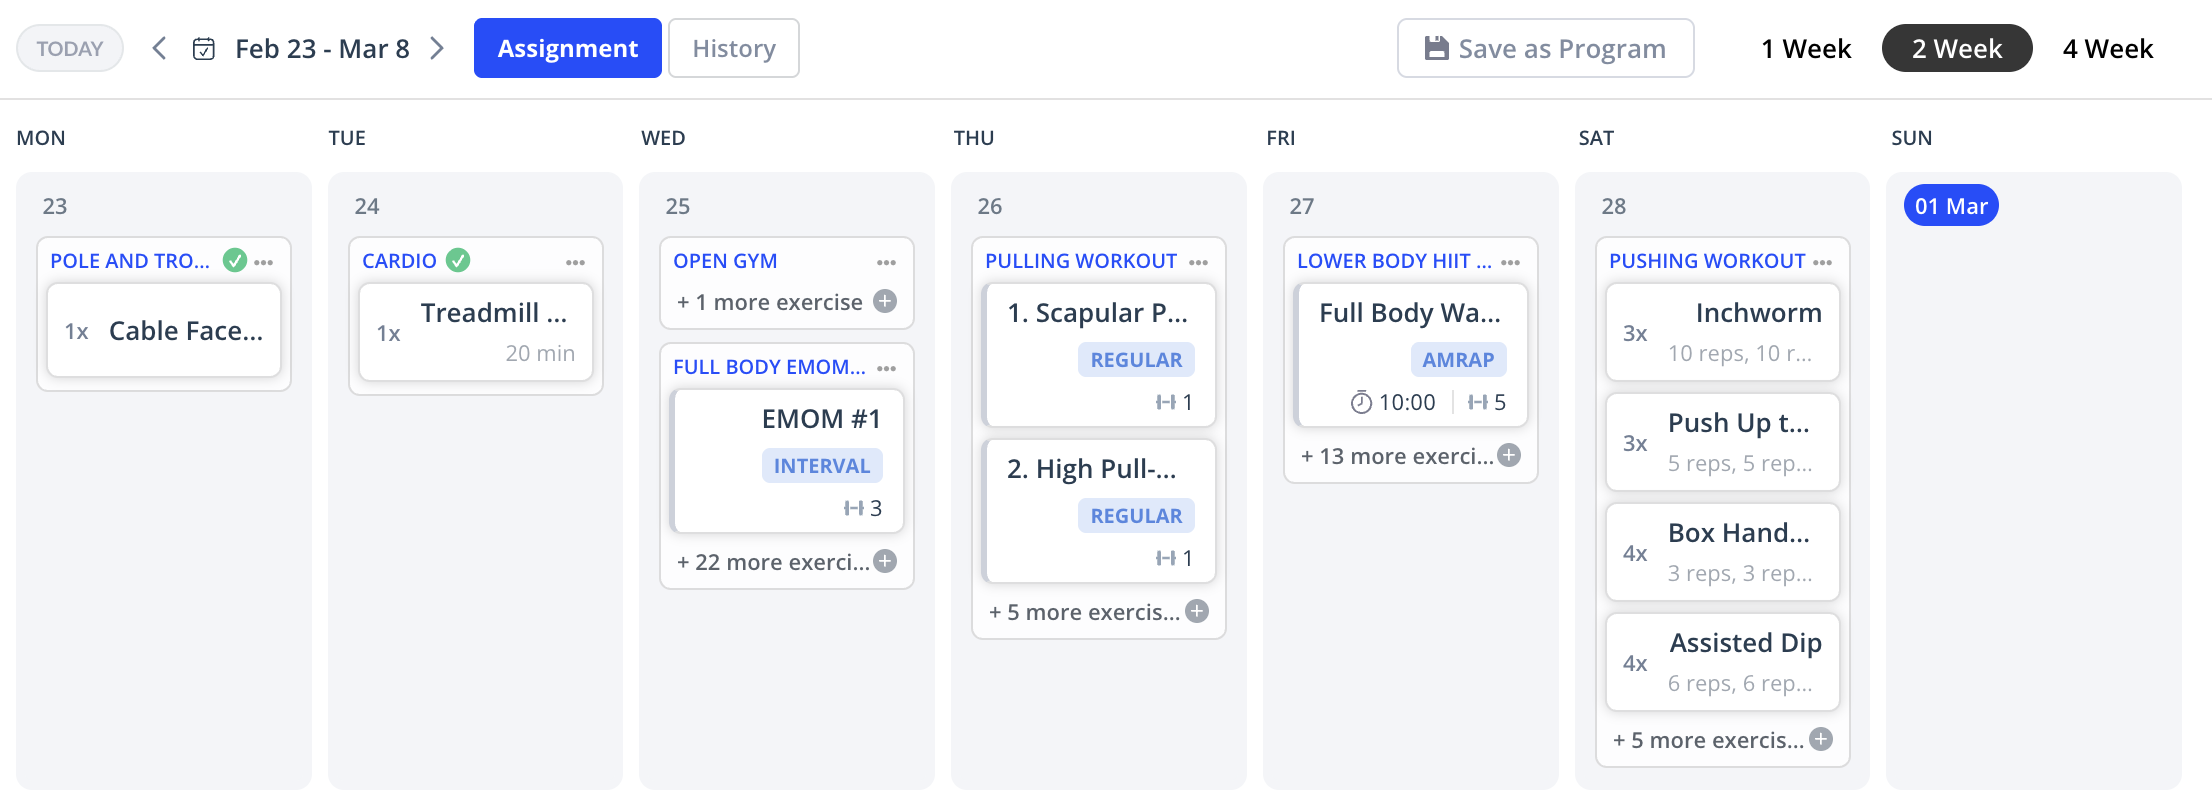The width and height of the screenshot is (2212, 800).
Task: Select the 1 Week view
Action: tap(1805, 49)
